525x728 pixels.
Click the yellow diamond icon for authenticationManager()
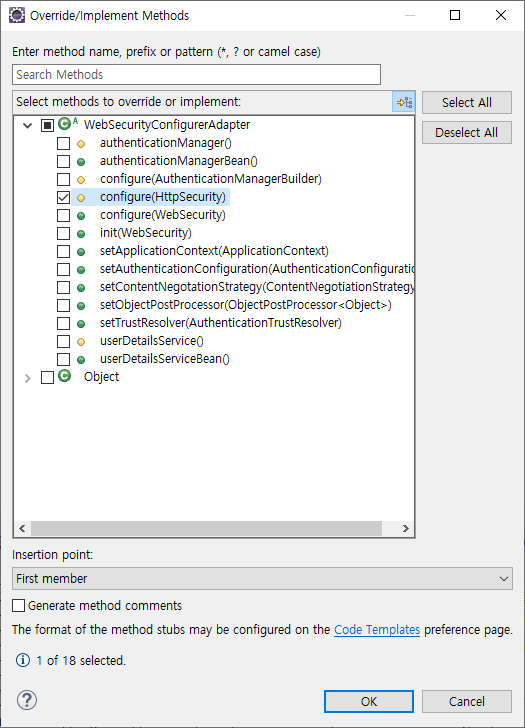click(x=81, y=144)
